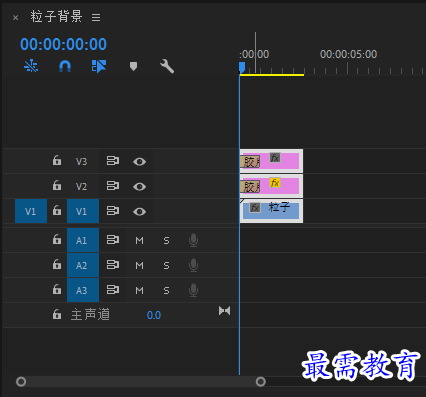Mute audio track A2
The image size is (426, 397).
[139, 265]
